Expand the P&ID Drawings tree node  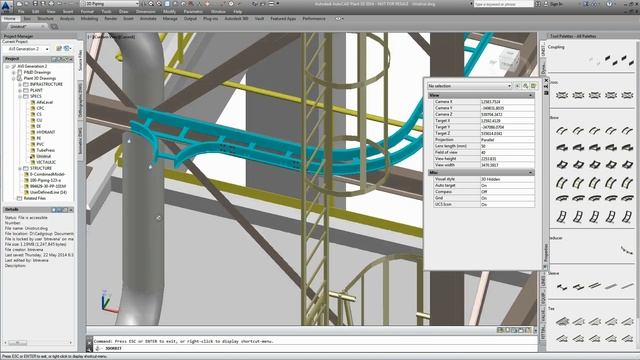tap(13, 72)
